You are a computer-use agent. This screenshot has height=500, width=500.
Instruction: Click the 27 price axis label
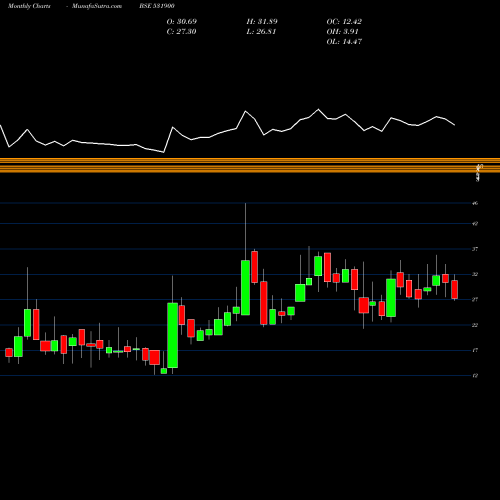click(475, 299)
